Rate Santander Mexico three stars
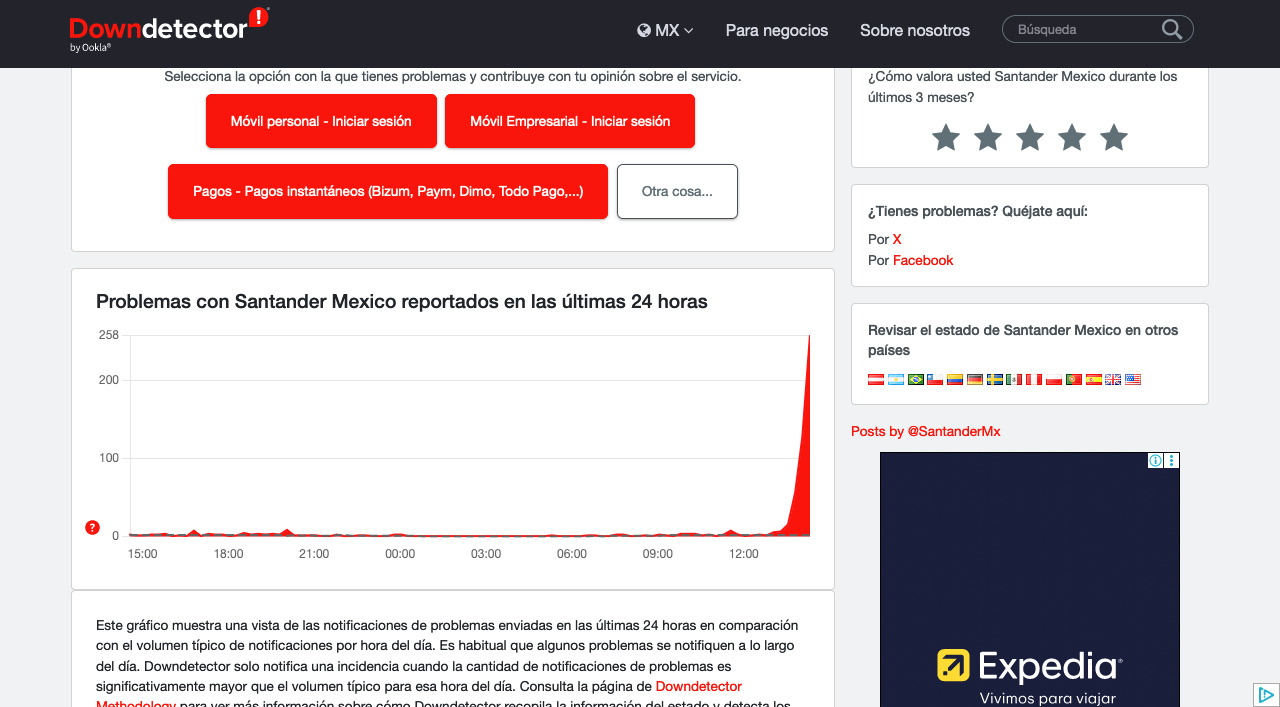Viewport: 1280px width, 707px height. click(1030, 138)
